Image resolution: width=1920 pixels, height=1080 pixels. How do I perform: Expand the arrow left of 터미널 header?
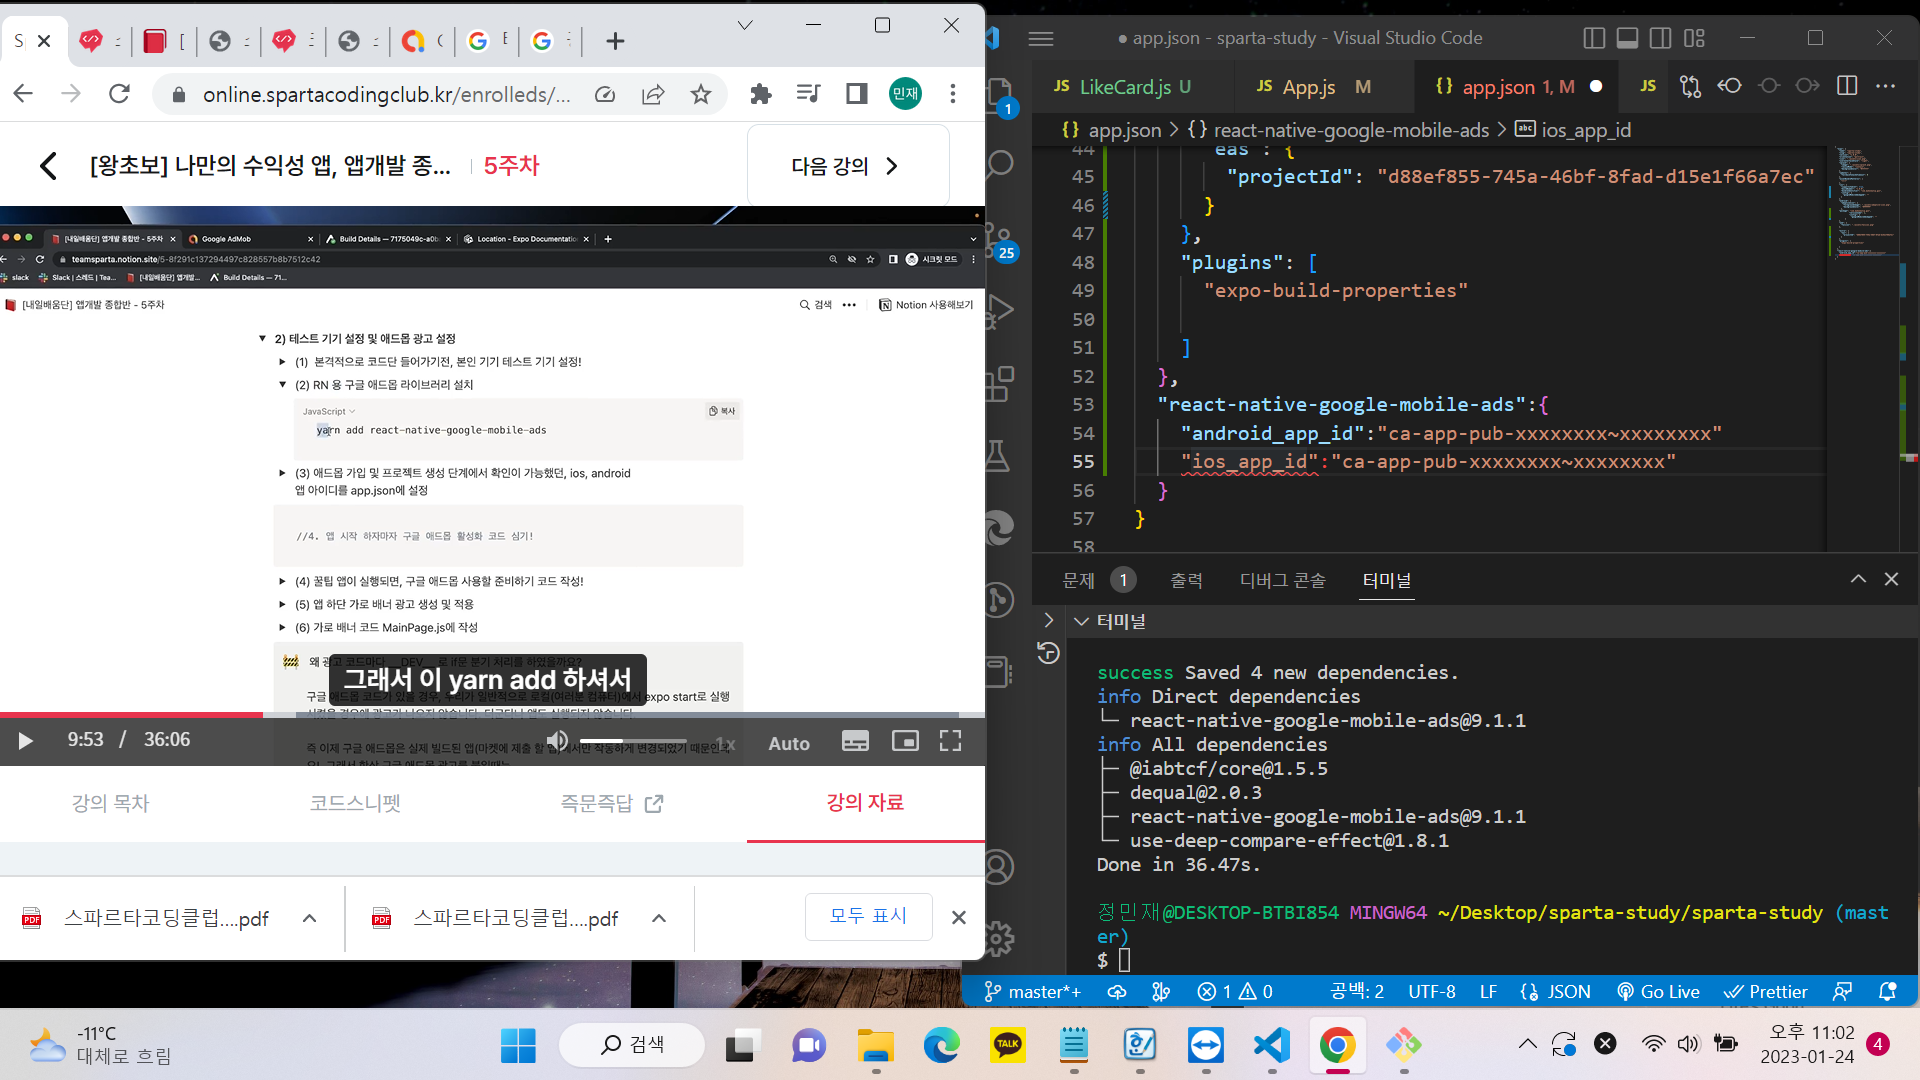coord(1048,620)
